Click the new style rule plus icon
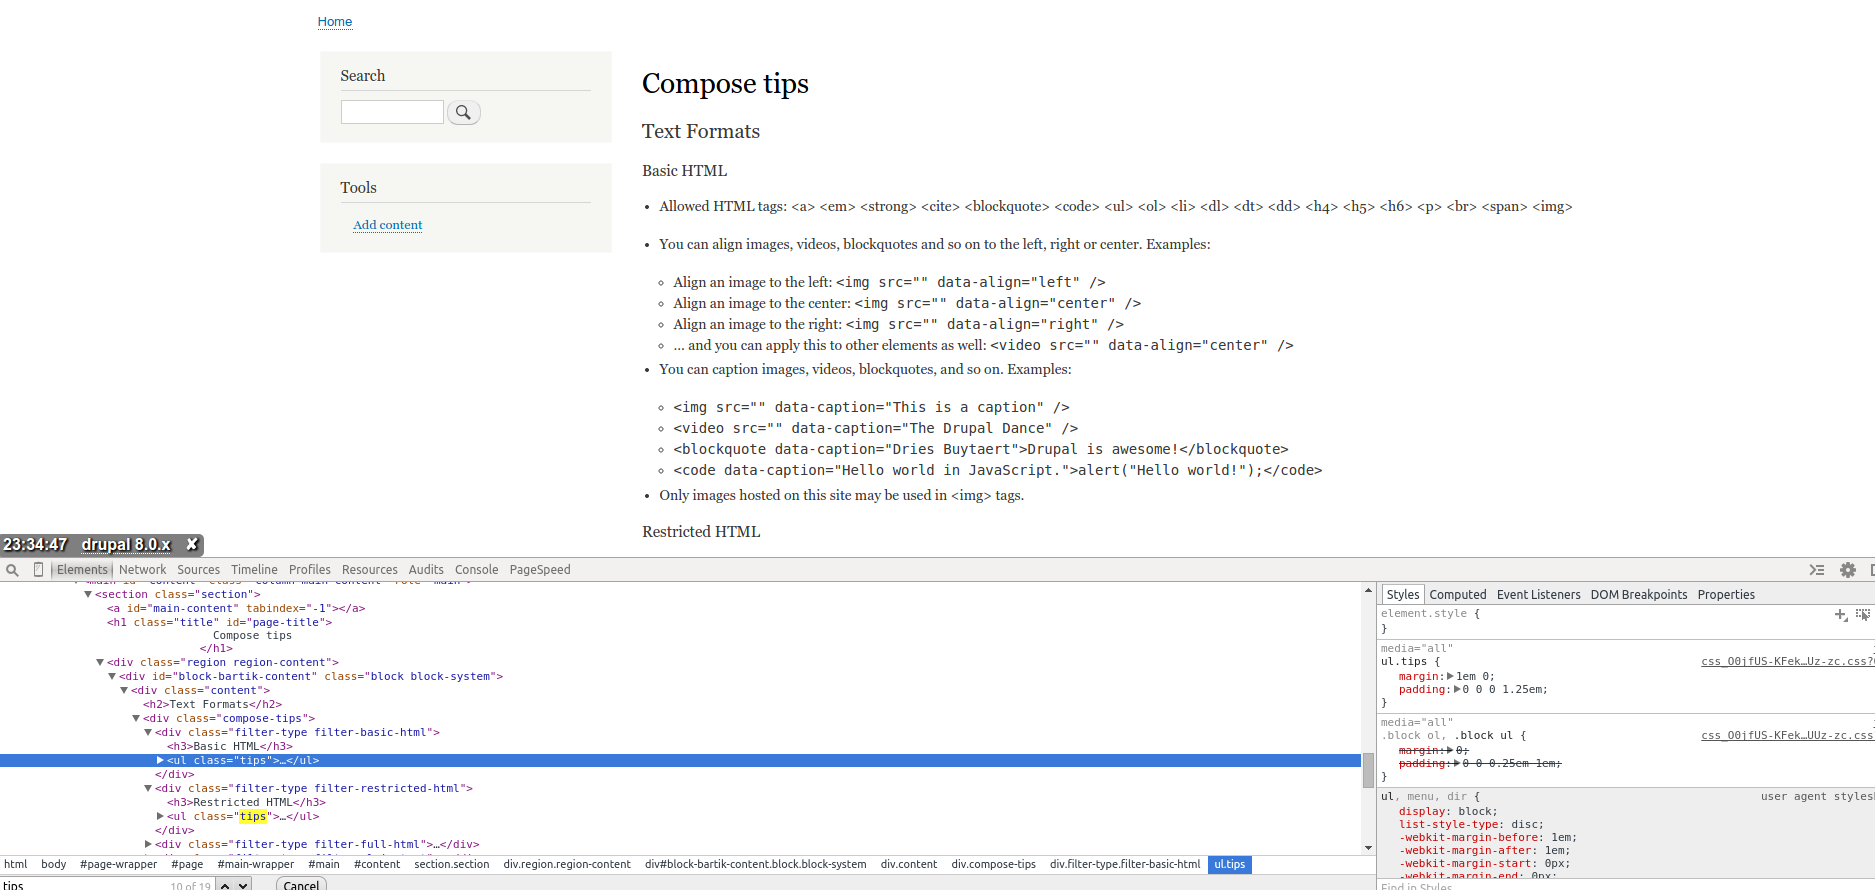Viewport: 1875px width, 890px height. click(x=1840, y=615)
